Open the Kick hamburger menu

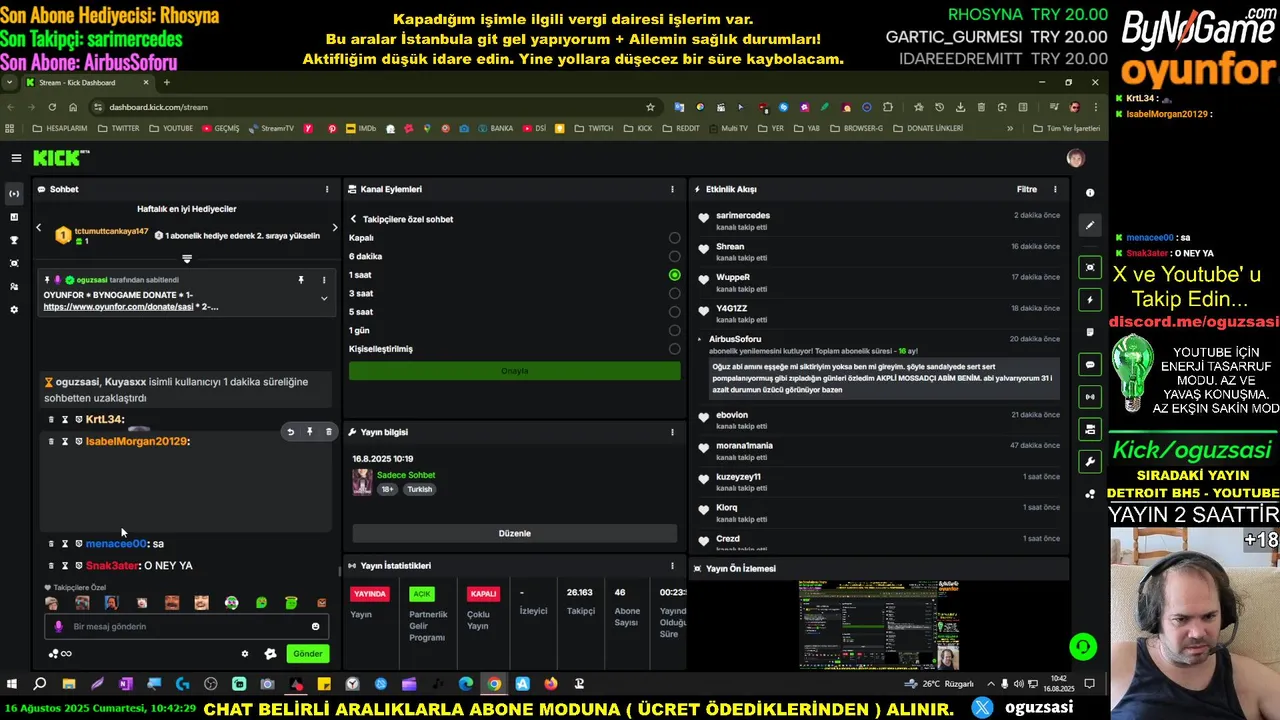coord(16,158)
